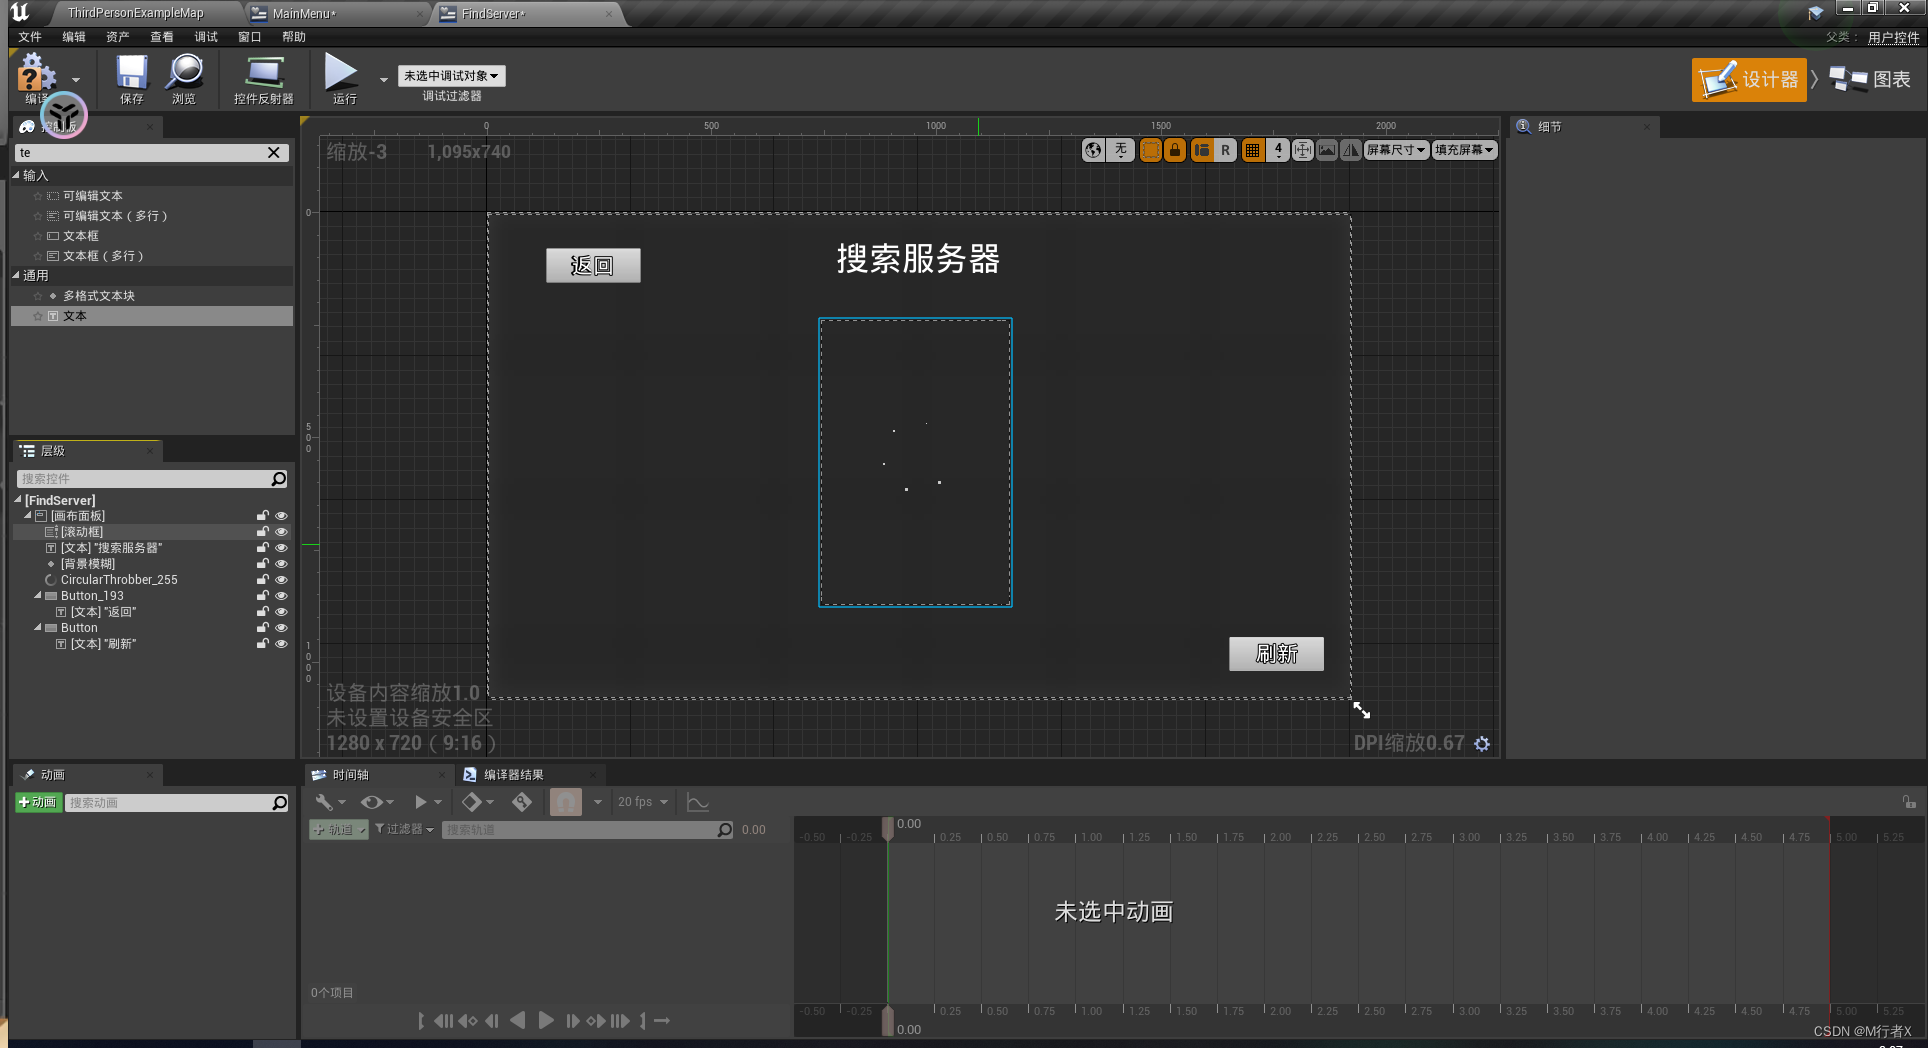Click the 搜索控件 hierarchy search field
The height and width of the screenshot is (1048, 1928).
click(x=152, y=479)
